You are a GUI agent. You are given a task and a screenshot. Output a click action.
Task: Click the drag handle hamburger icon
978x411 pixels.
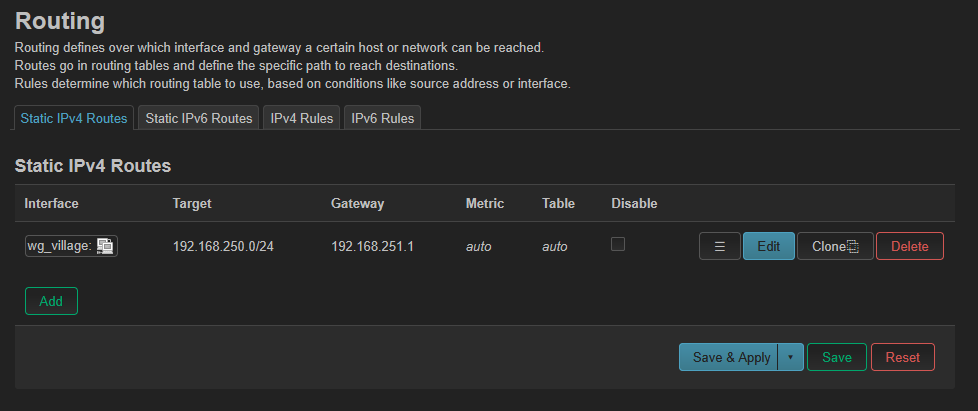pyautogui.click(x=719, y=246)
